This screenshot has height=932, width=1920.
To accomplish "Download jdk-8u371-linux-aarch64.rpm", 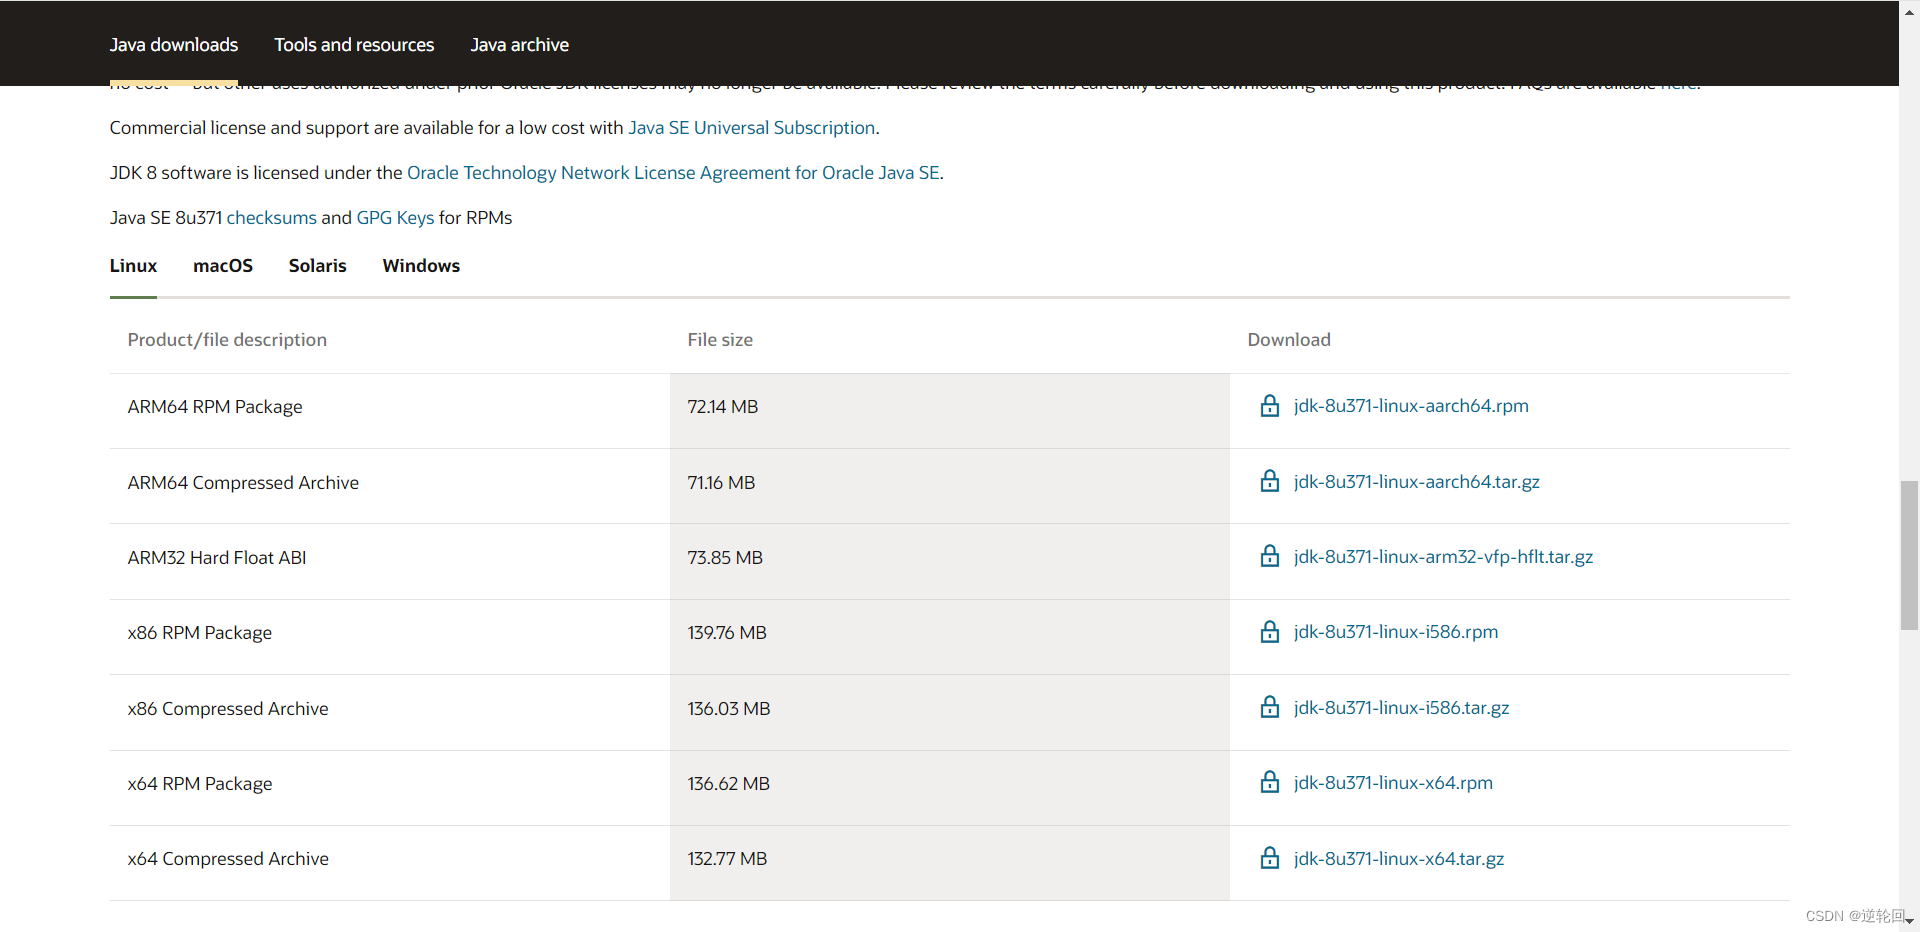I will click(x=1411, y=406).
